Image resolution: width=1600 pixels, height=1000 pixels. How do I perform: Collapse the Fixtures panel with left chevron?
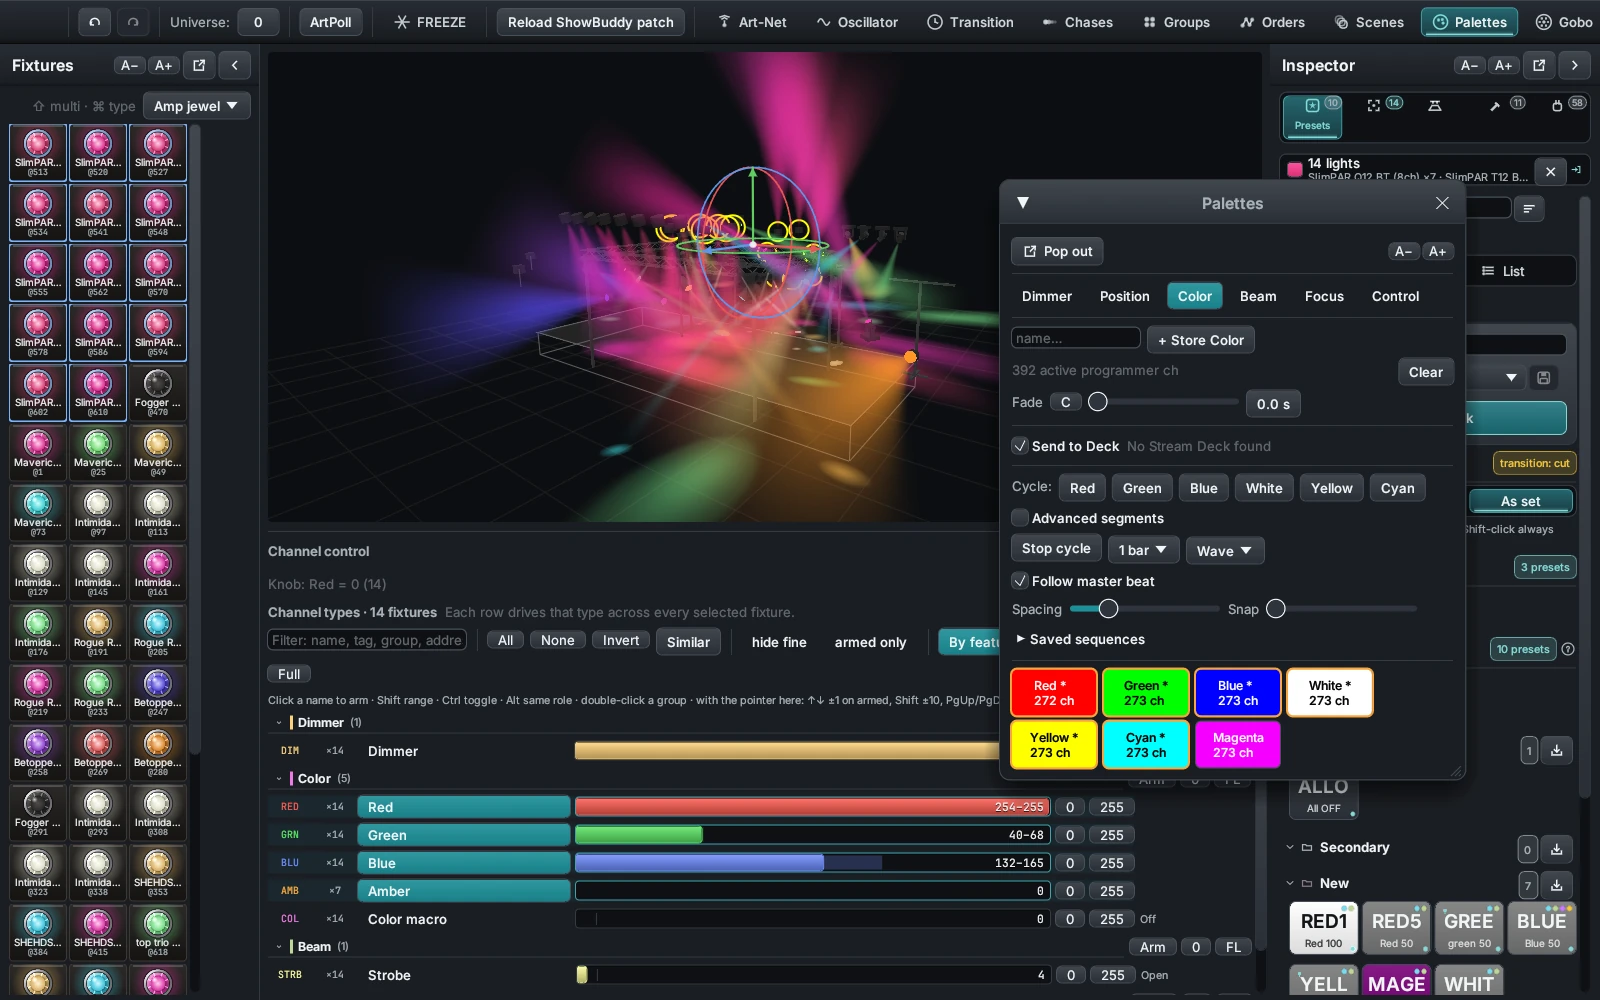[234, 65]
